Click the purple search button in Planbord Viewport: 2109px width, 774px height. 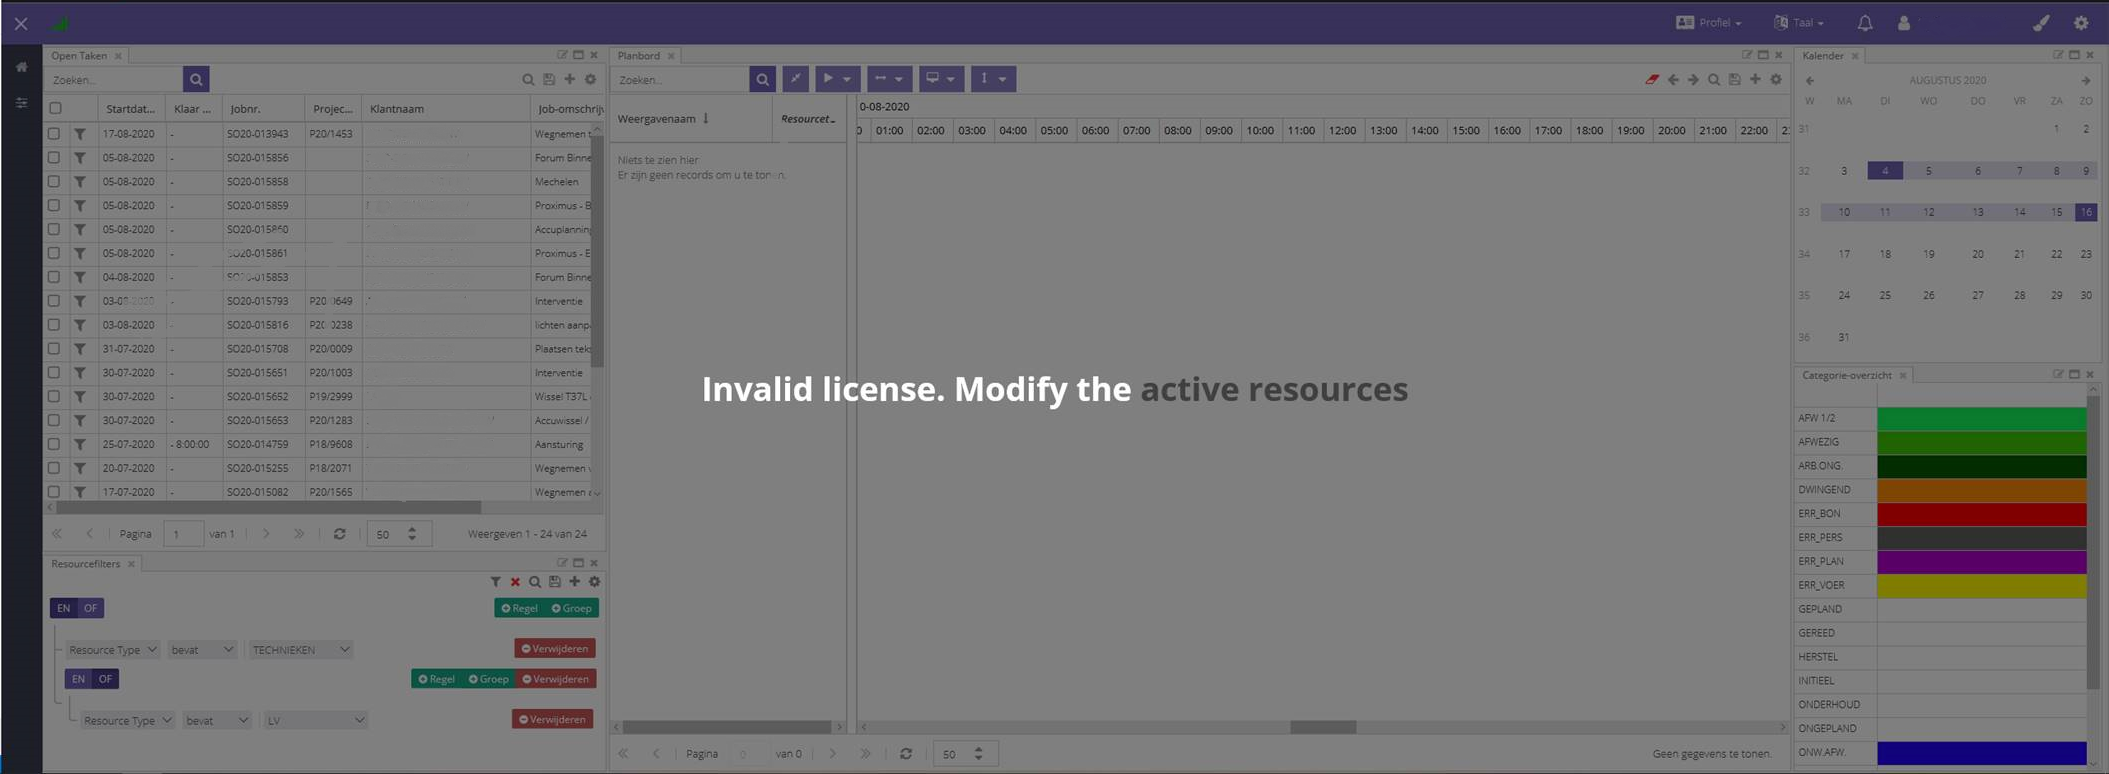click(762, 79)
